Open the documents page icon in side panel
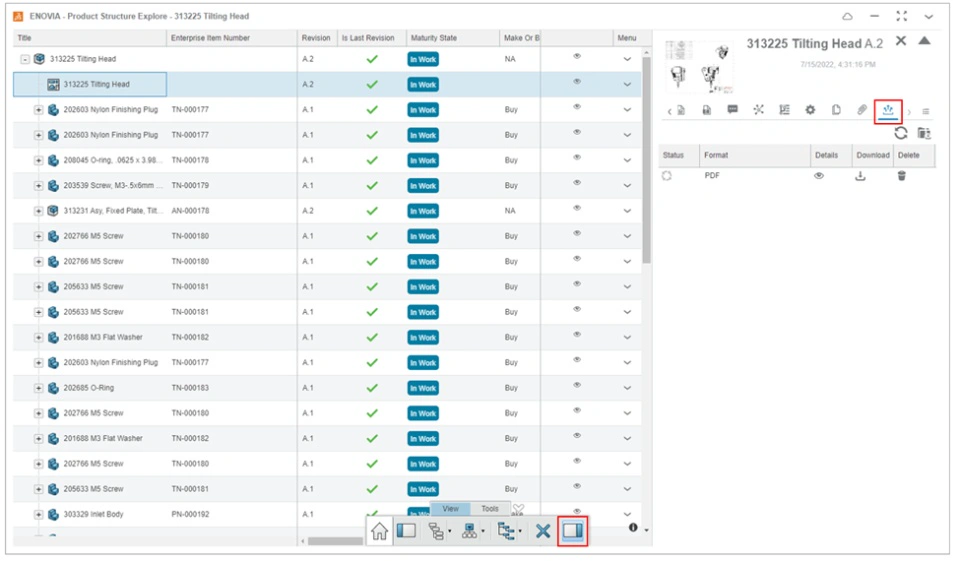 click(x=836, y=110)
